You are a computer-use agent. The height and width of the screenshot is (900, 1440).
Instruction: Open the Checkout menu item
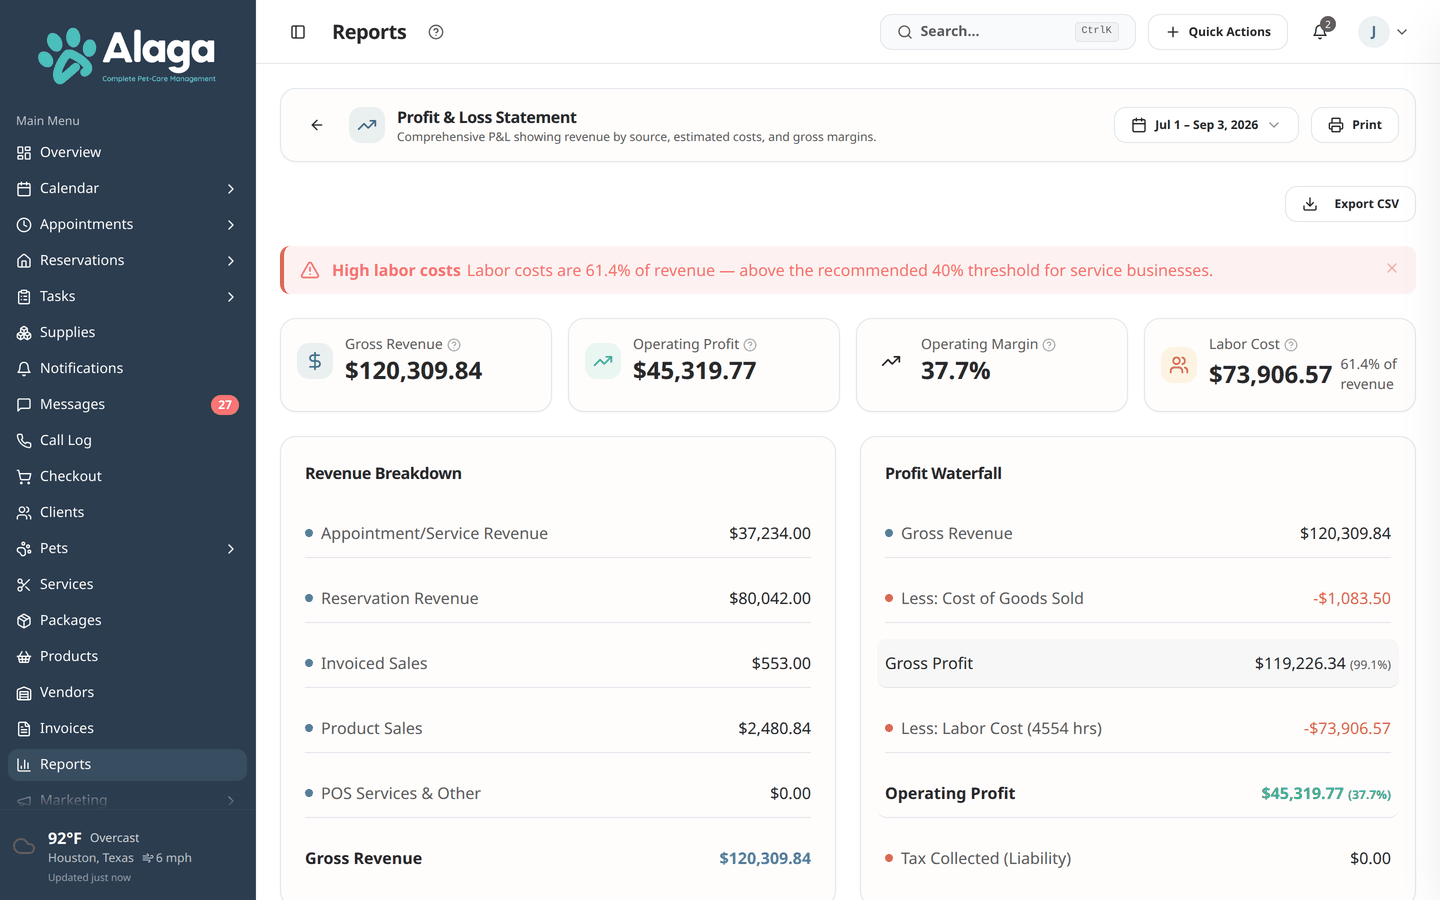point(127,476)
